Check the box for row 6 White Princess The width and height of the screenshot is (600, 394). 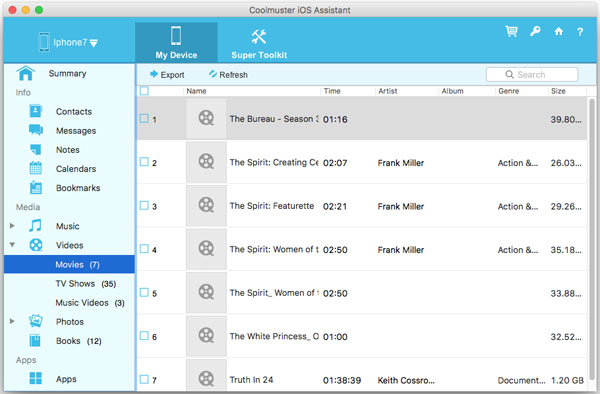click(x=144, y=336)
